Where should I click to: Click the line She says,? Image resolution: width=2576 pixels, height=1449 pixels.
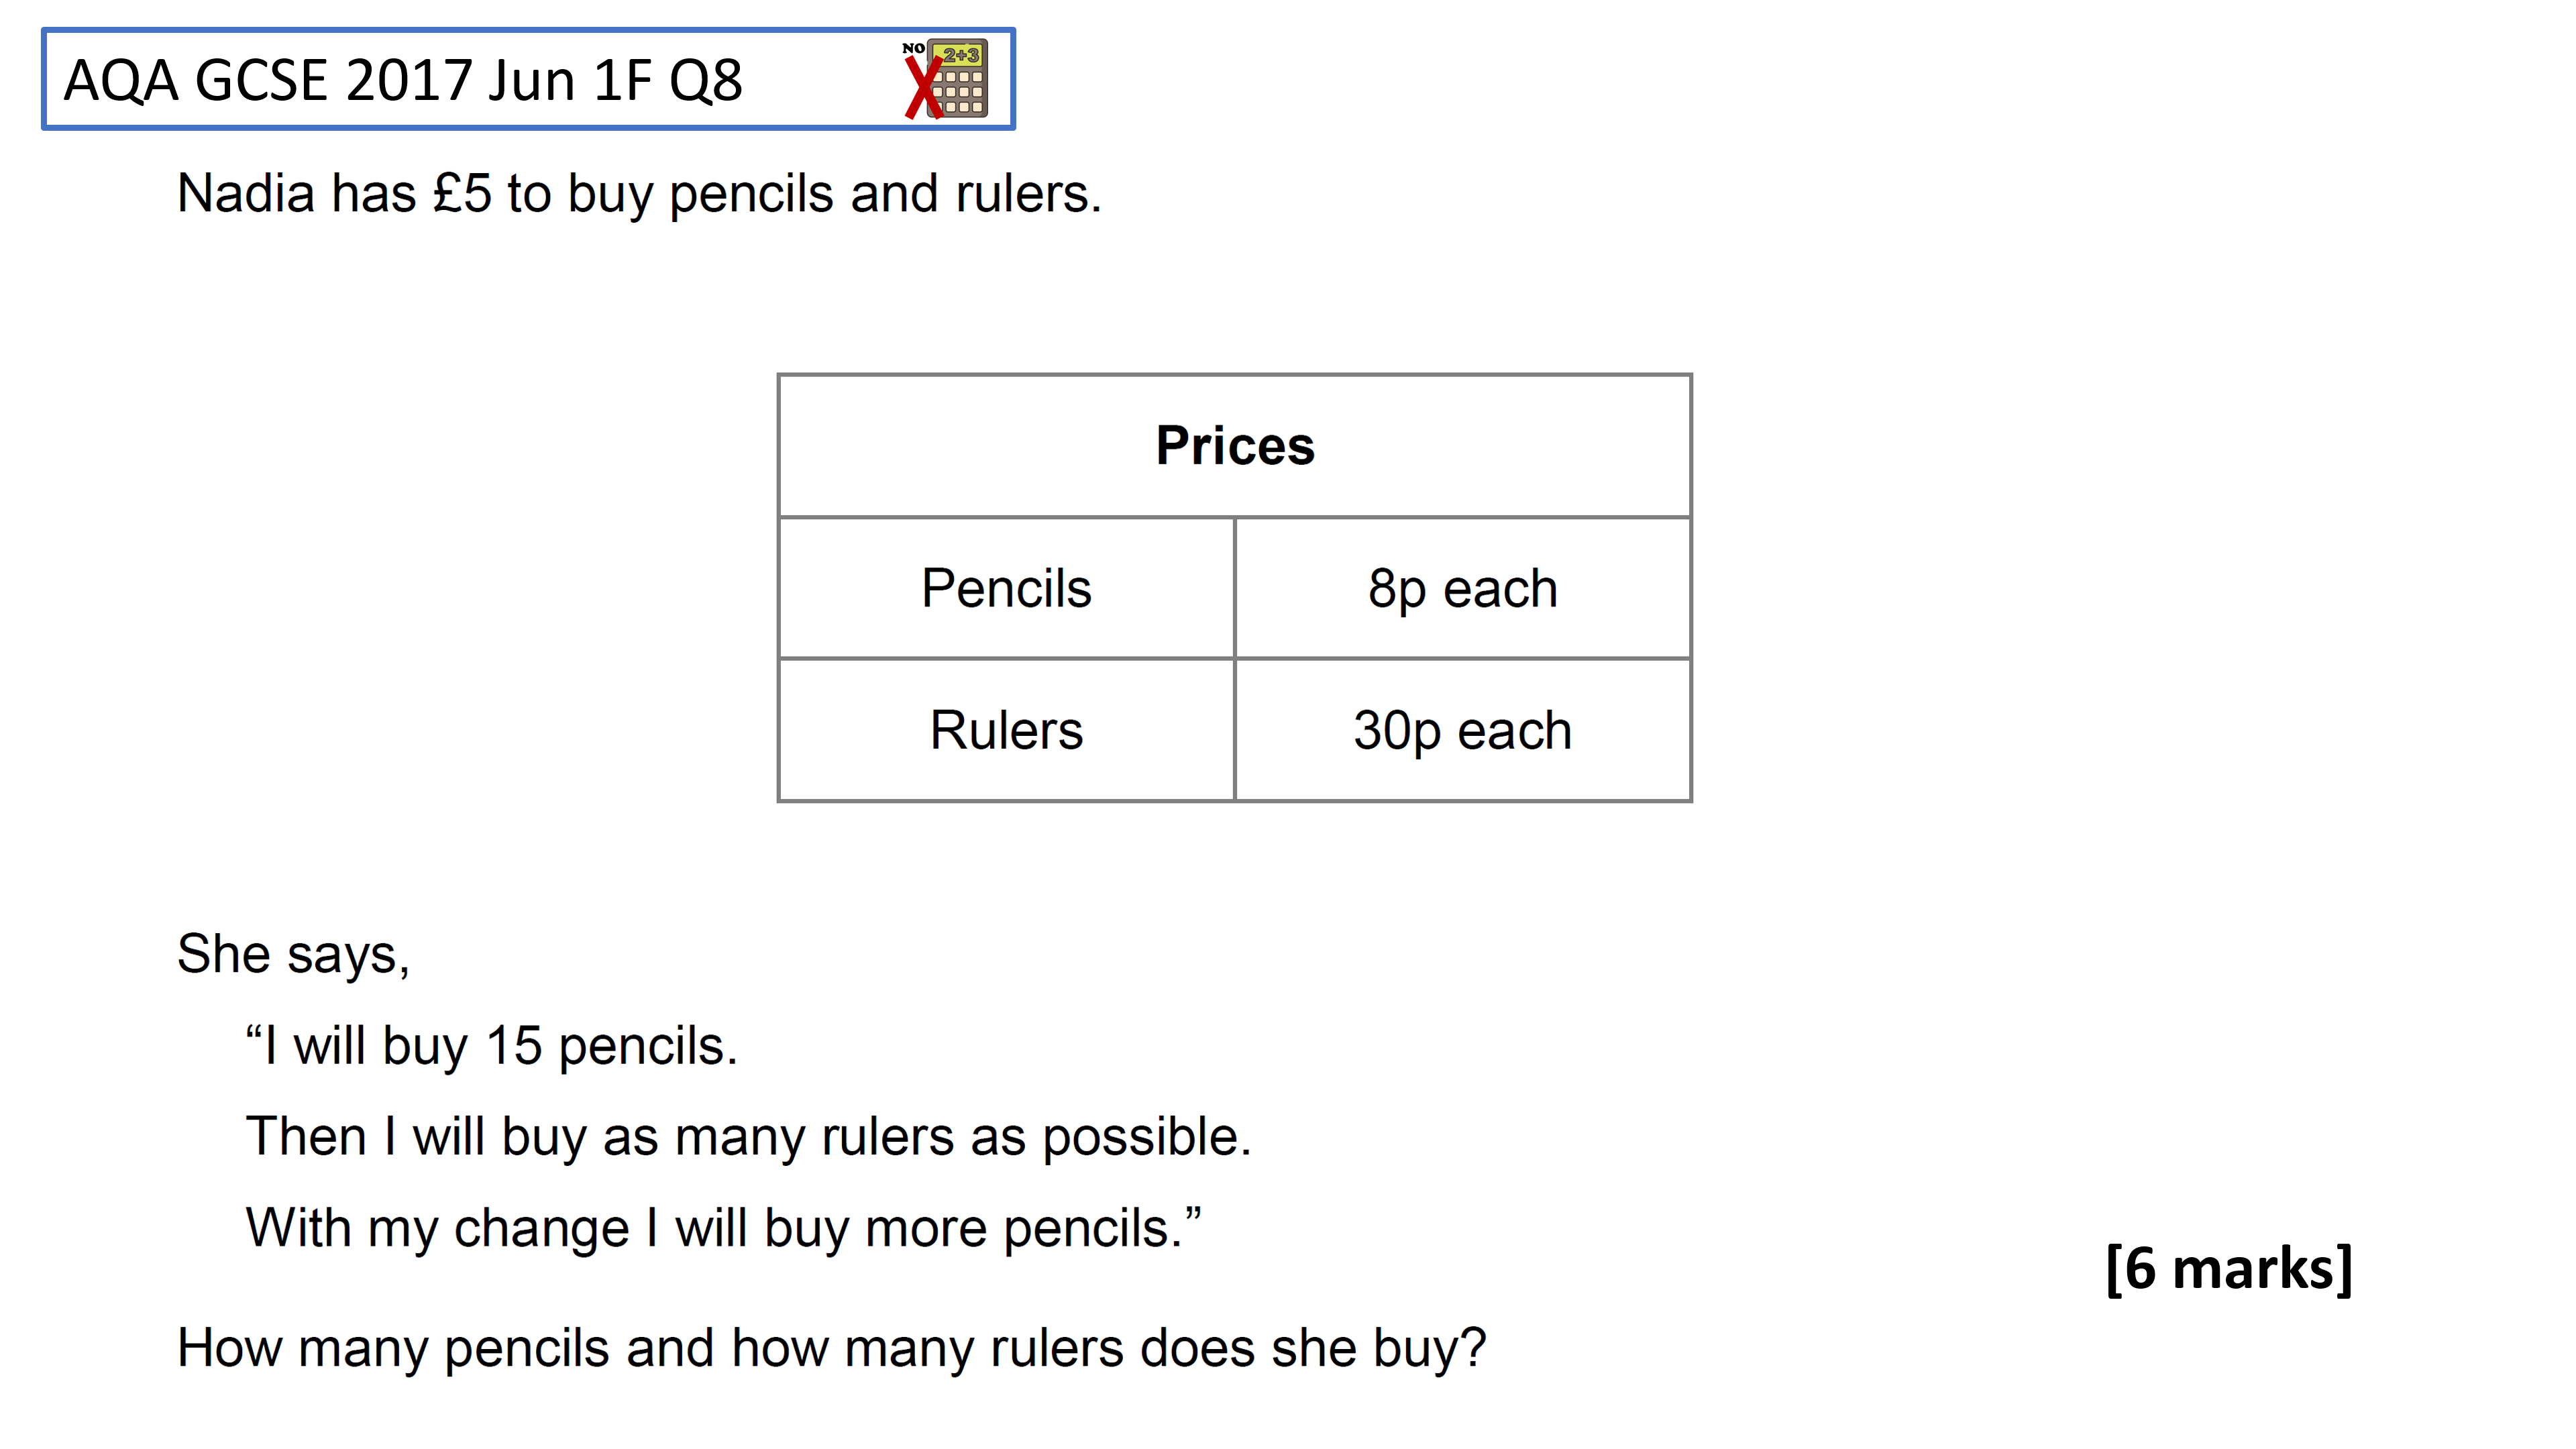[x=293, y=953]
